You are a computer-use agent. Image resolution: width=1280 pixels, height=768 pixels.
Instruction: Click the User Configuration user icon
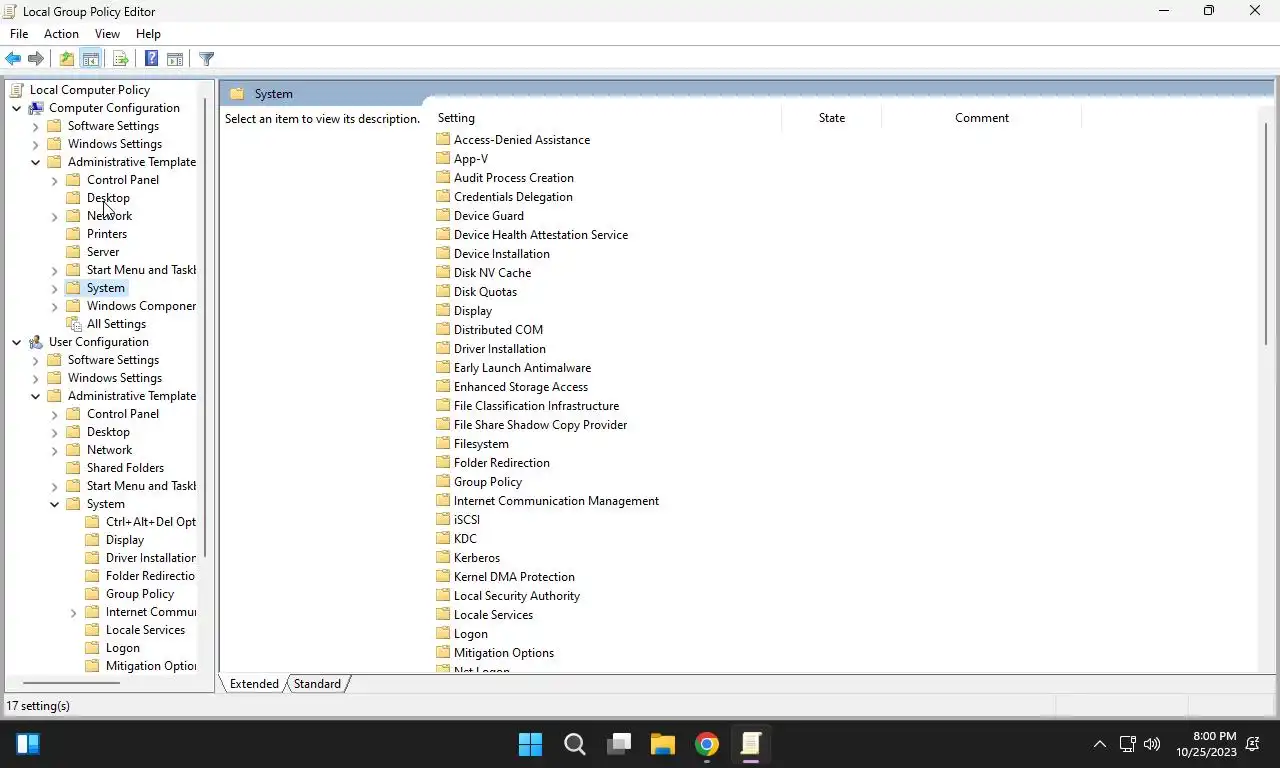tap(35, 342)
